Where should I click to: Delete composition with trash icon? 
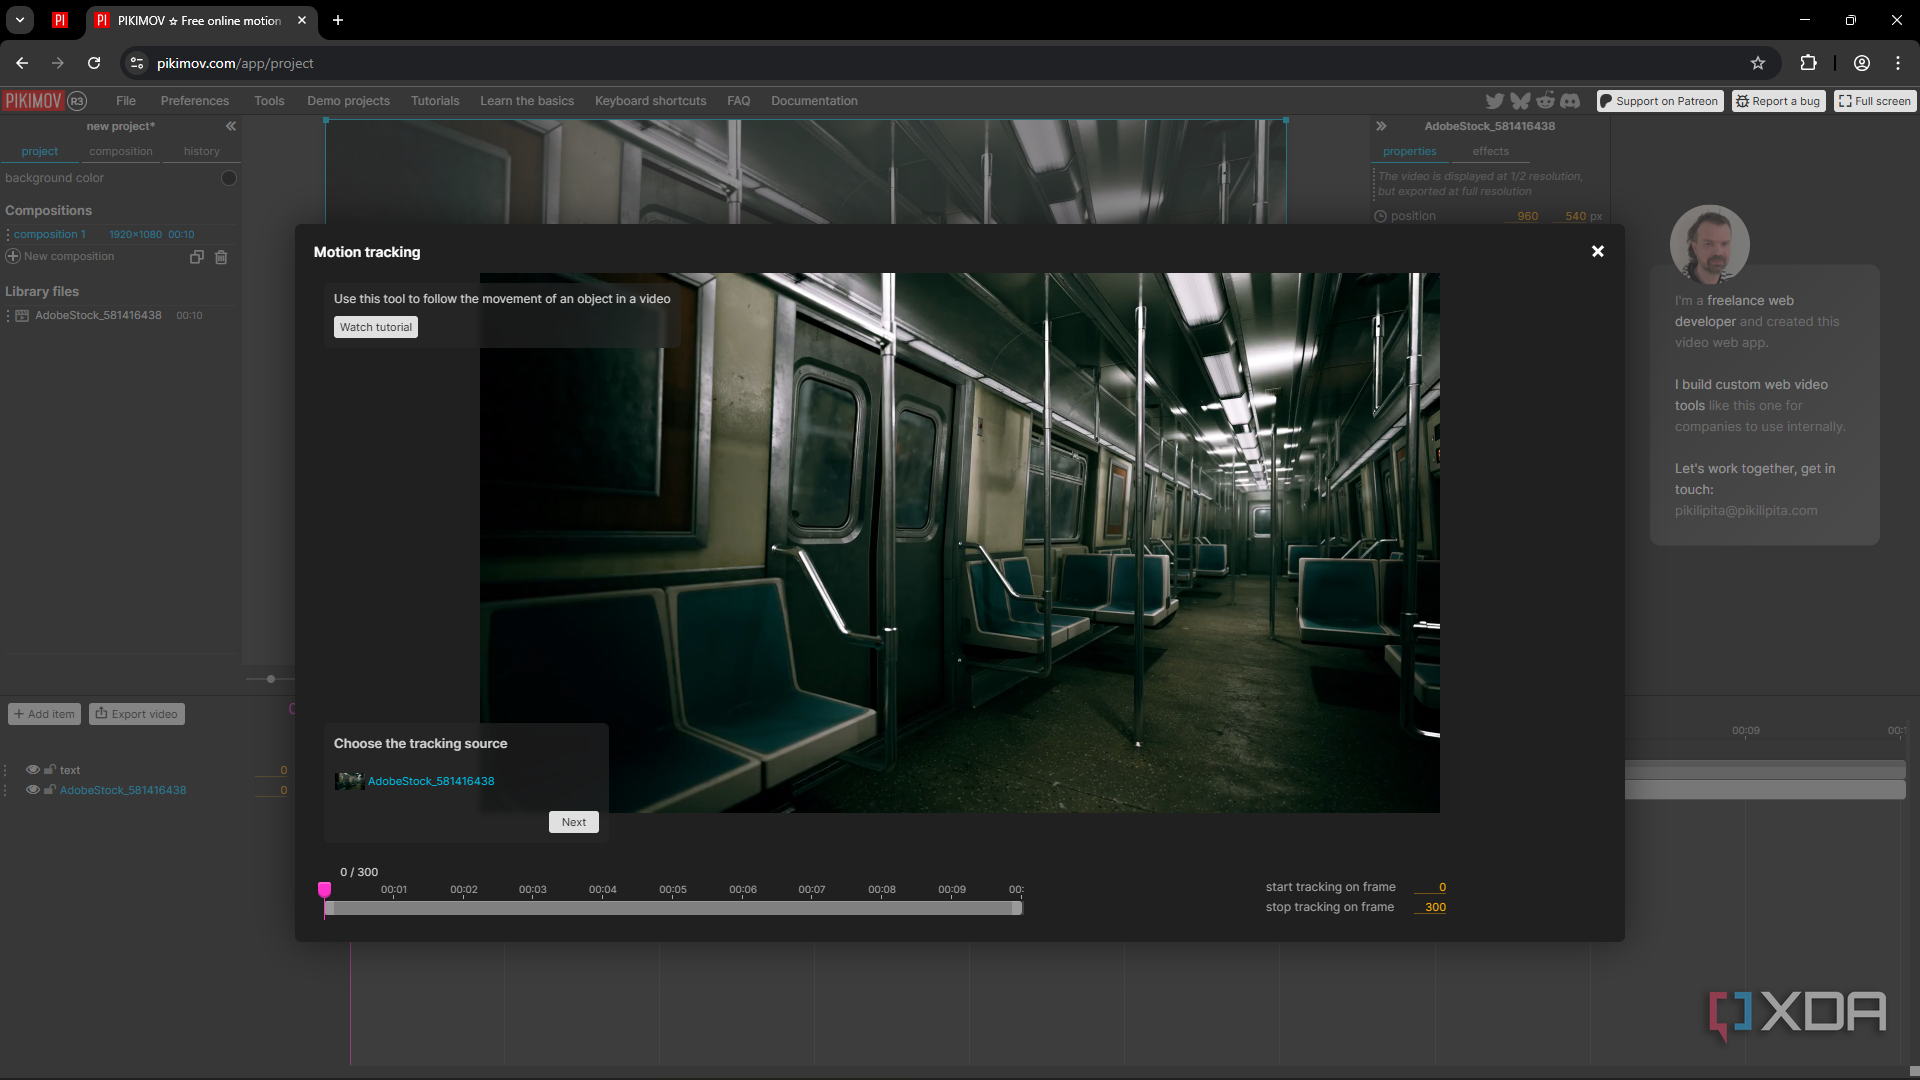click(221, 257)
